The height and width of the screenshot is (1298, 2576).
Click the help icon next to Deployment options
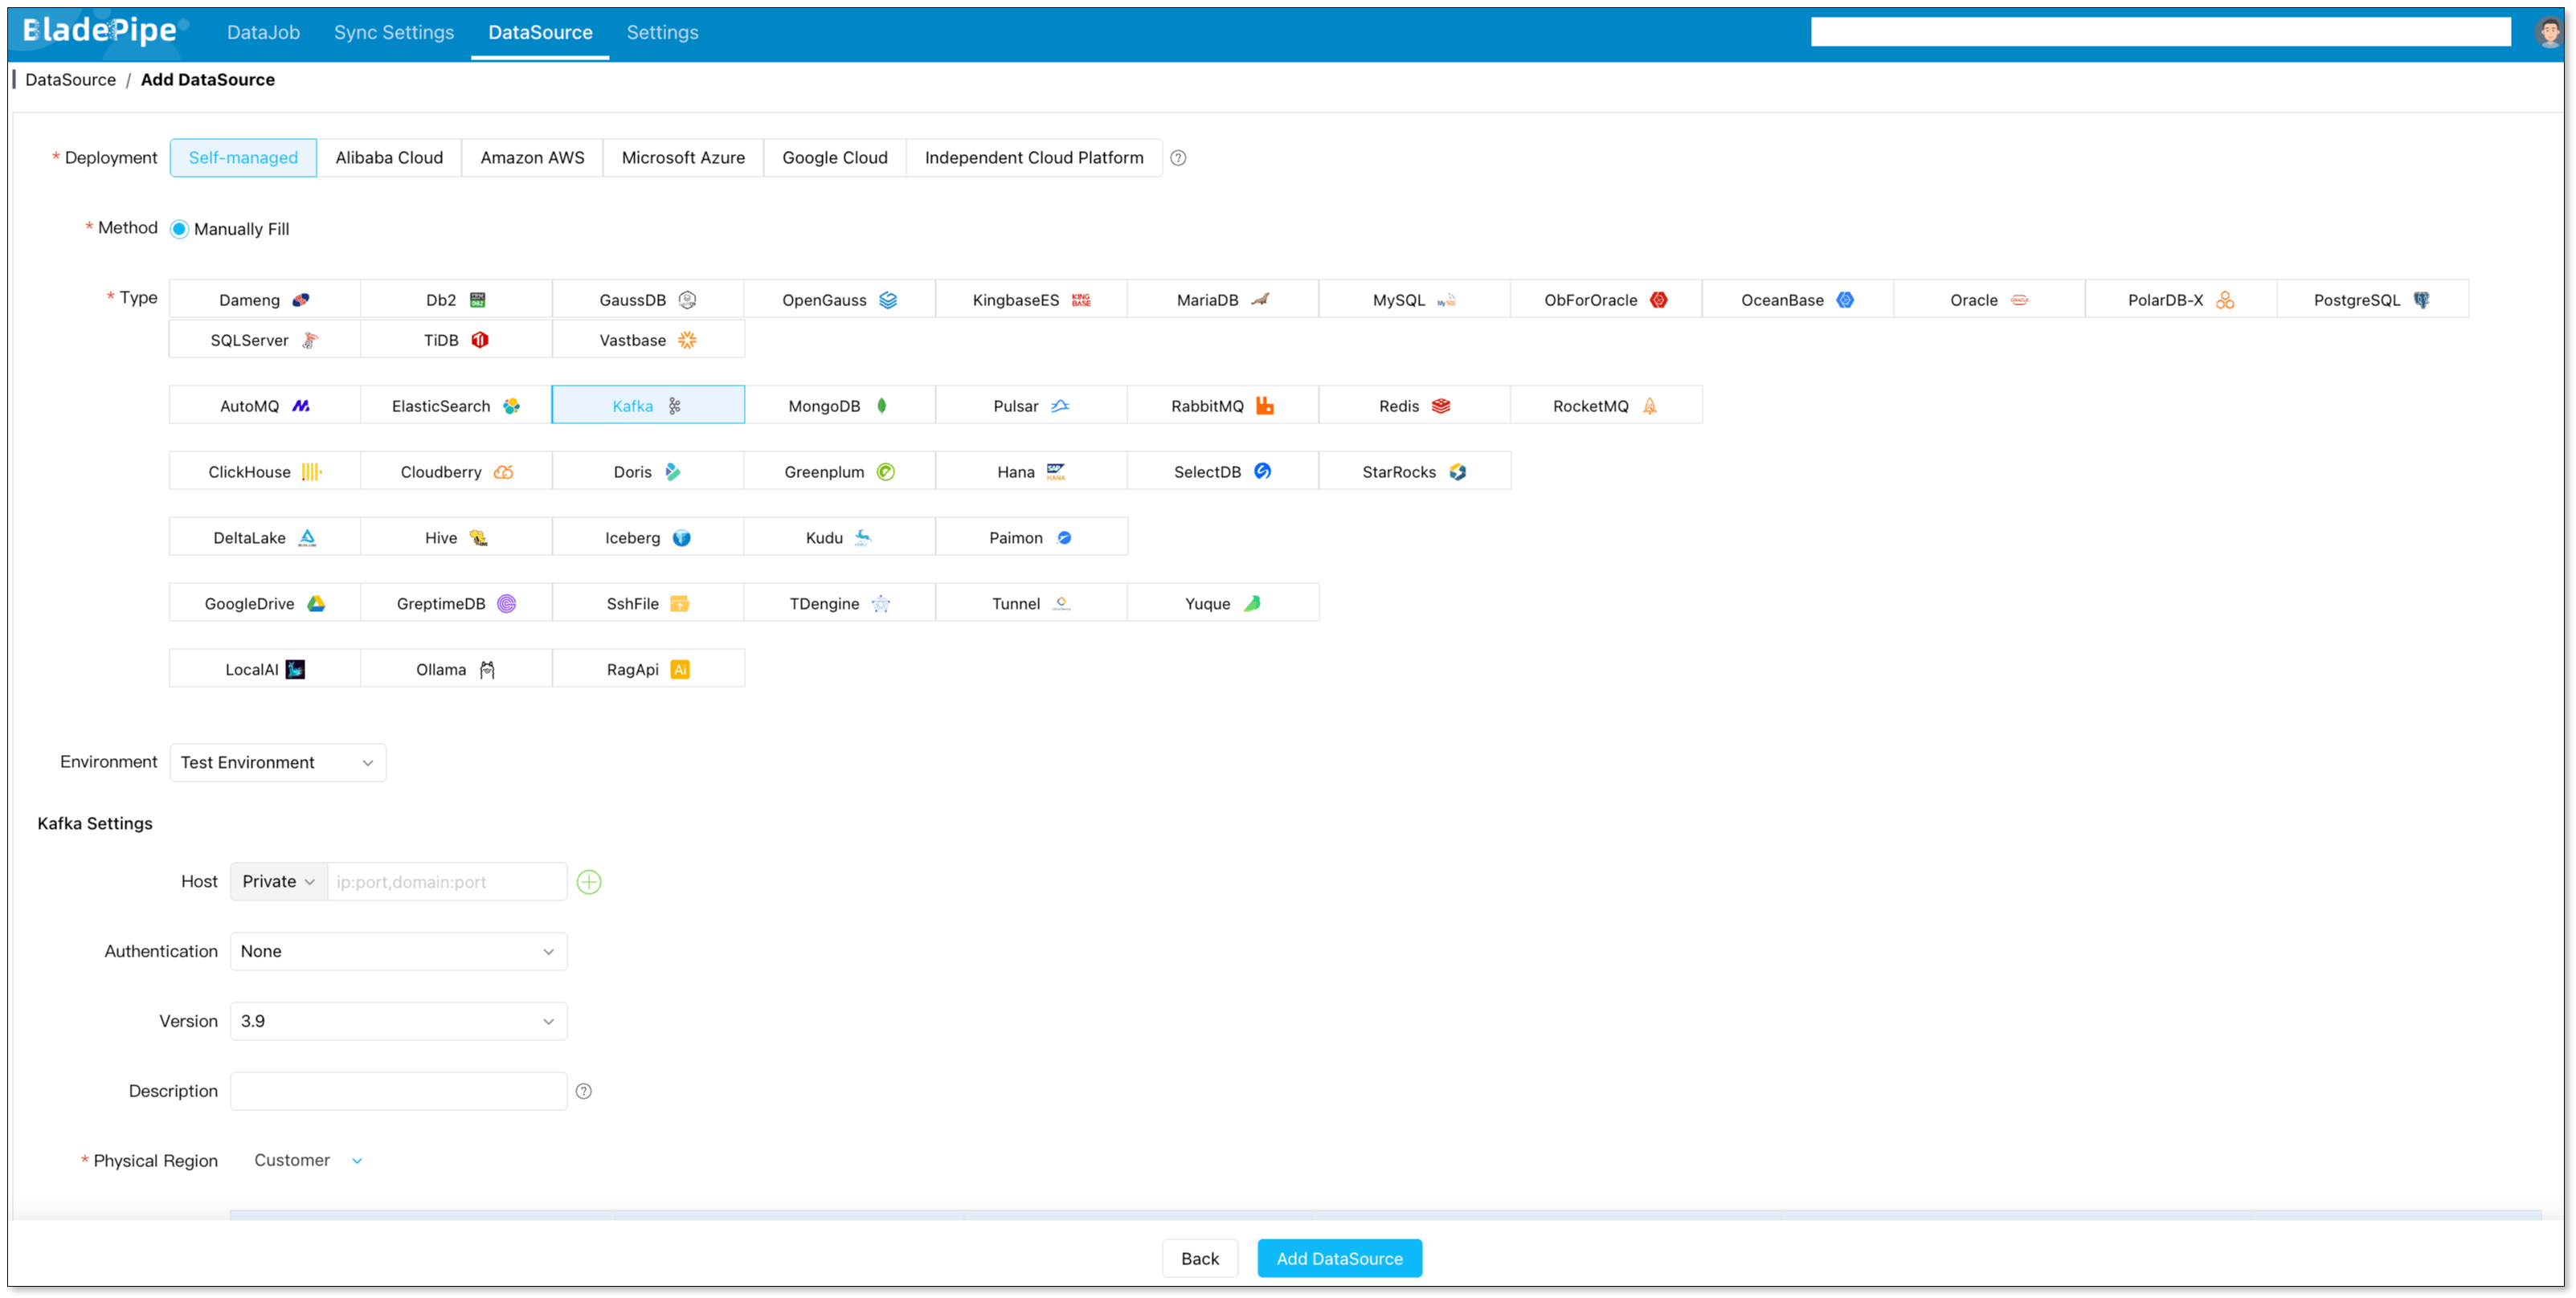[x=1178, y=158]
